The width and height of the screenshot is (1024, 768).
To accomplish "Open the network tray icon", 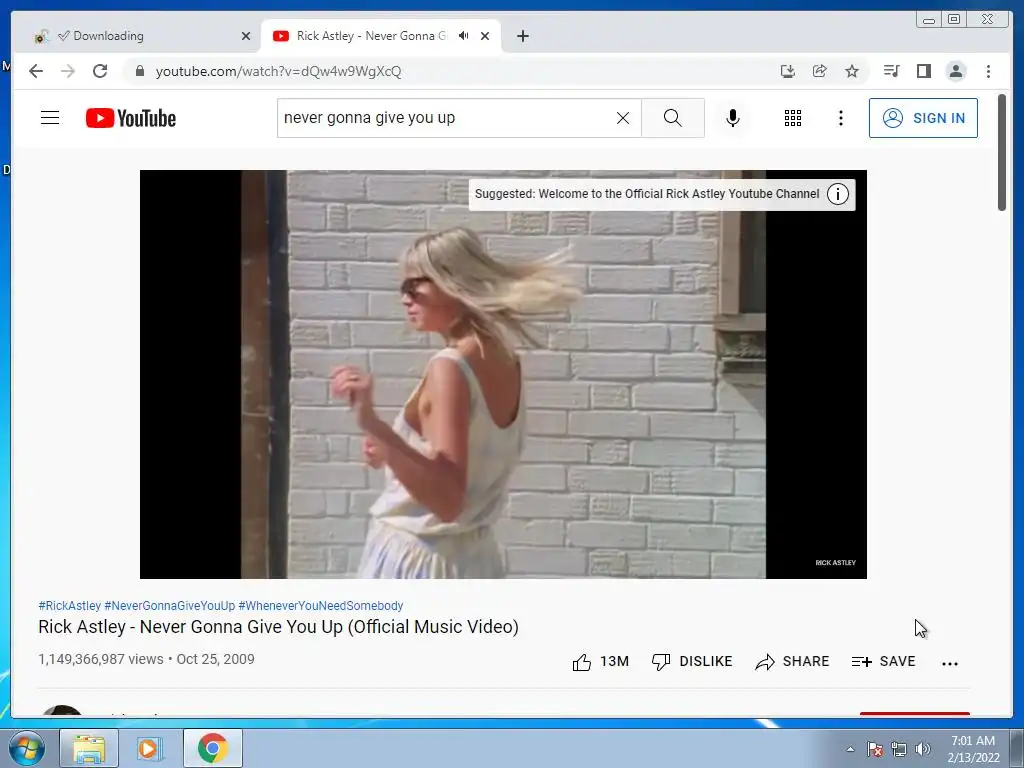I will [x=899, y=749].
